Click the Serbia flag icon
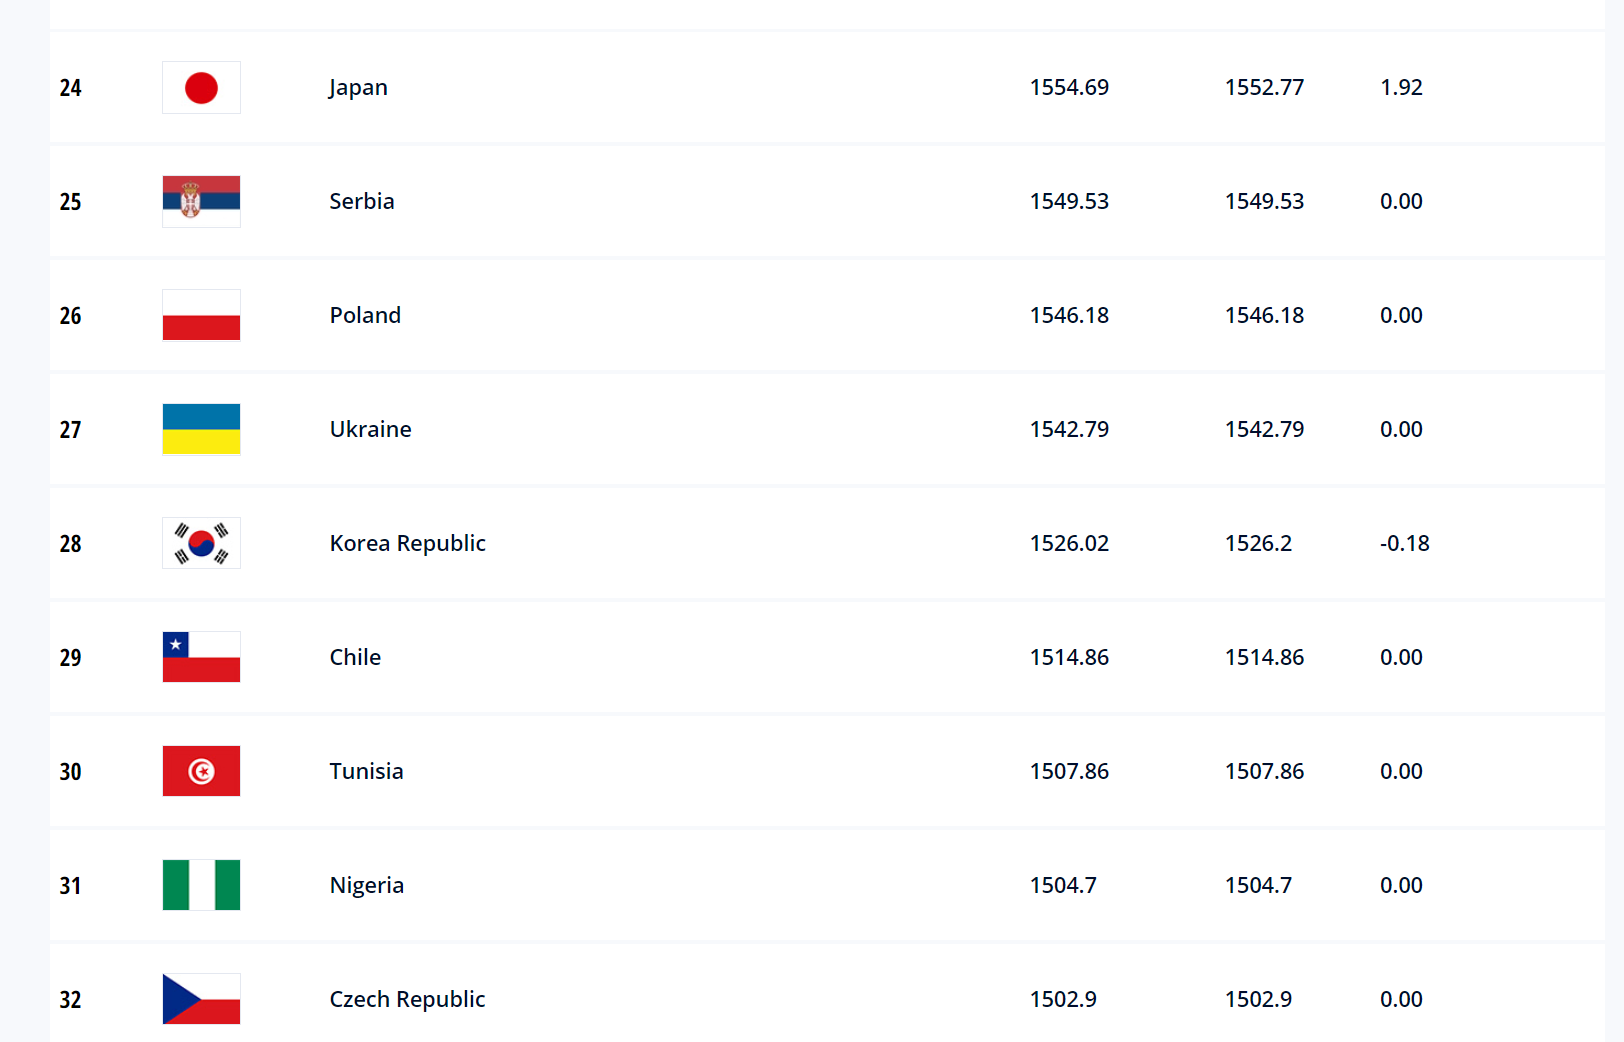The height and width of the screenshot is (1042, 1624). click(x=201, y=201)
